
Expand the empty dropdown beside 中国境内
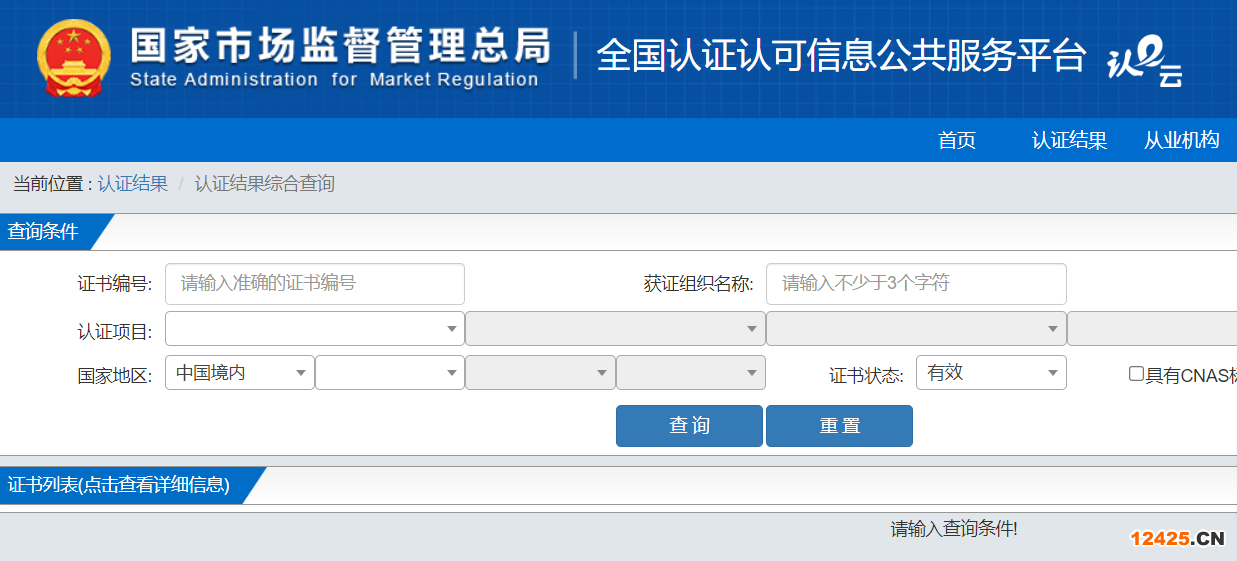tap(389, 373)
